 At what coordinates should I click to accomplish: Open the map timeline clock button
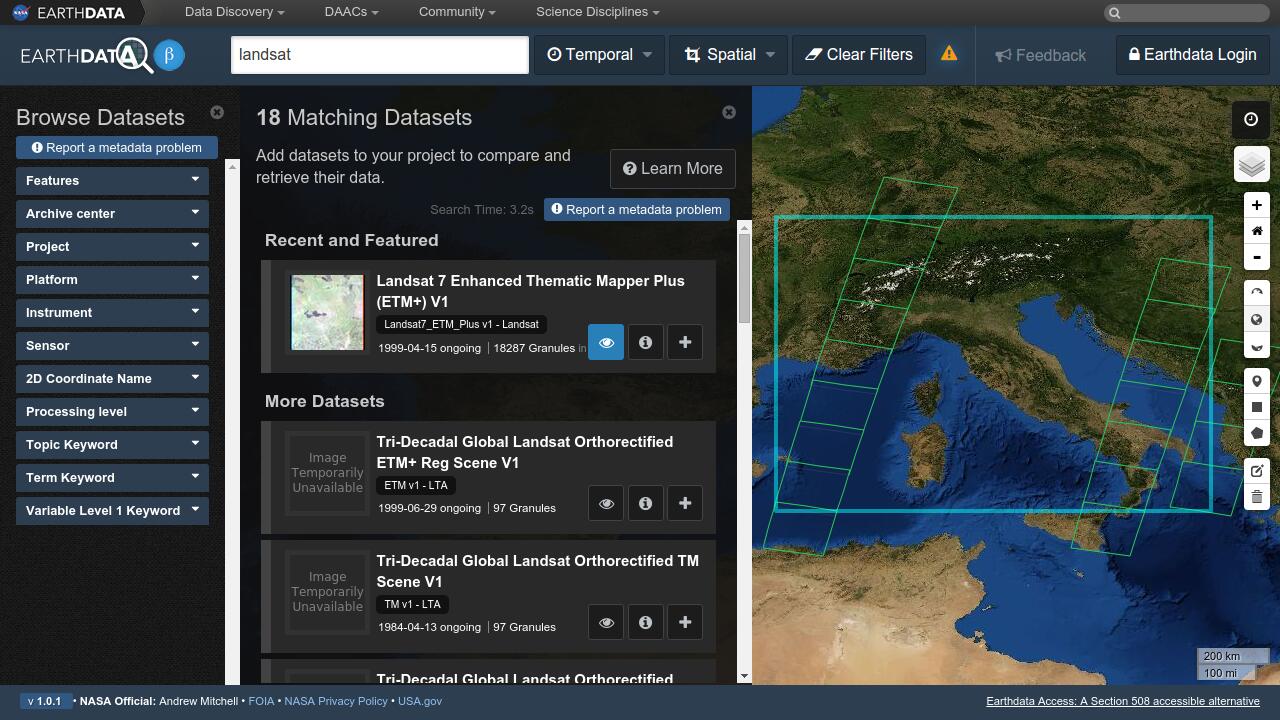click(1251, 119)
